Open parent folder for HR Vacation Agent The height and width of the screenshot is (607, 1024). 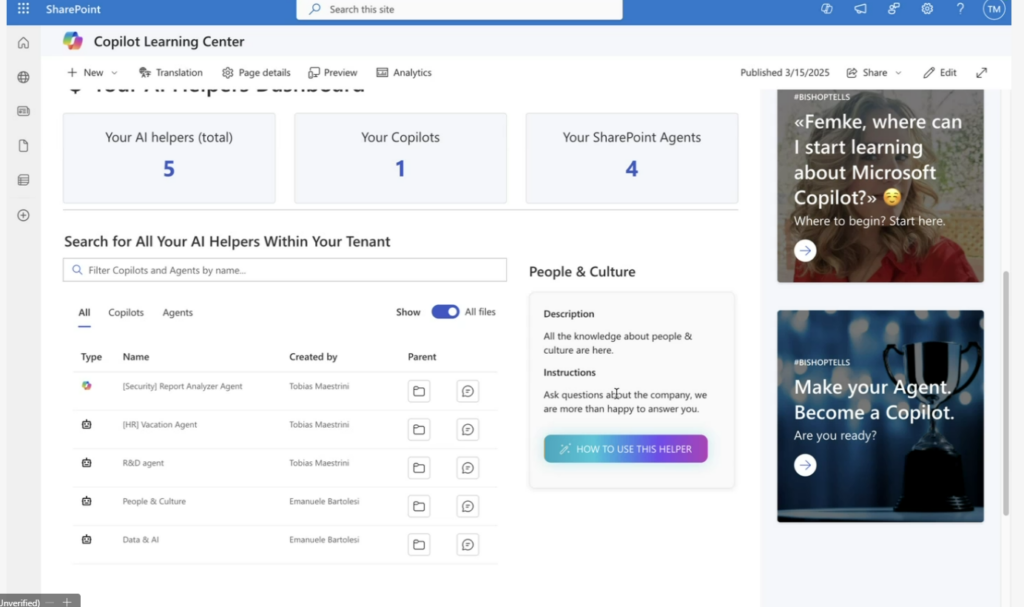click(x=419, y=429)
